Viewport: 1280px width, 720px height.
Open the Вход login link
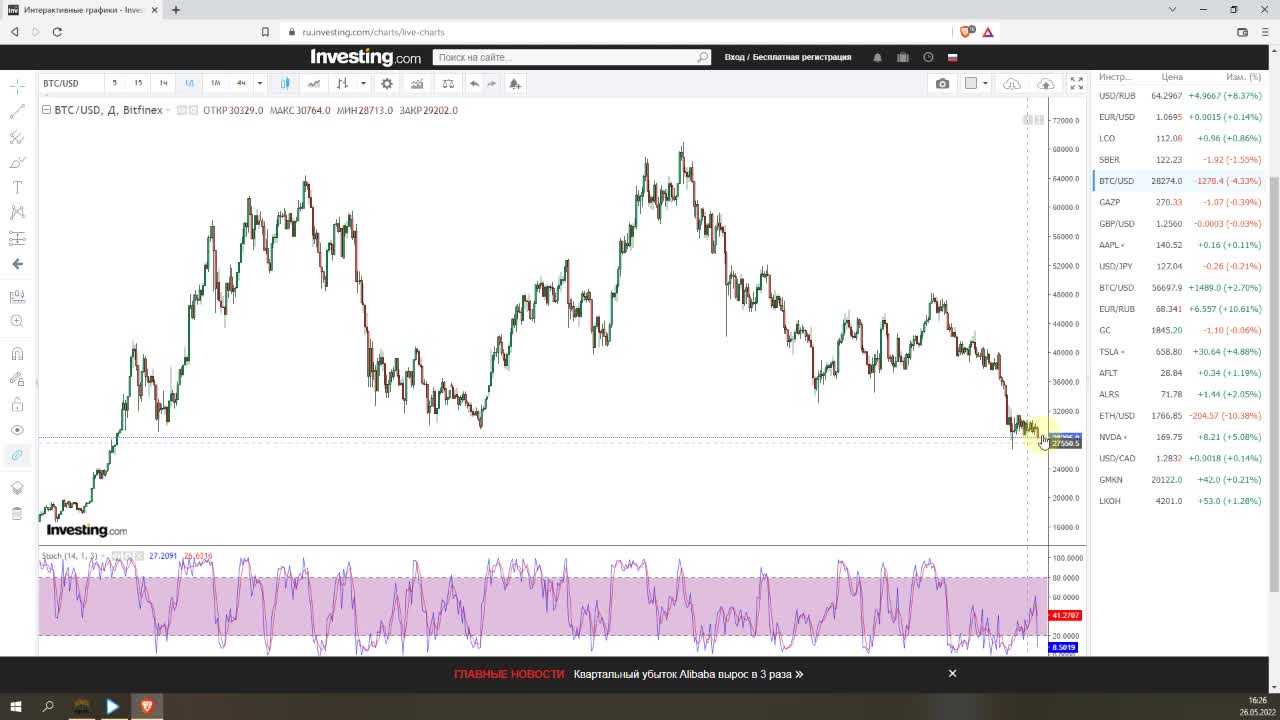(734, 57)
